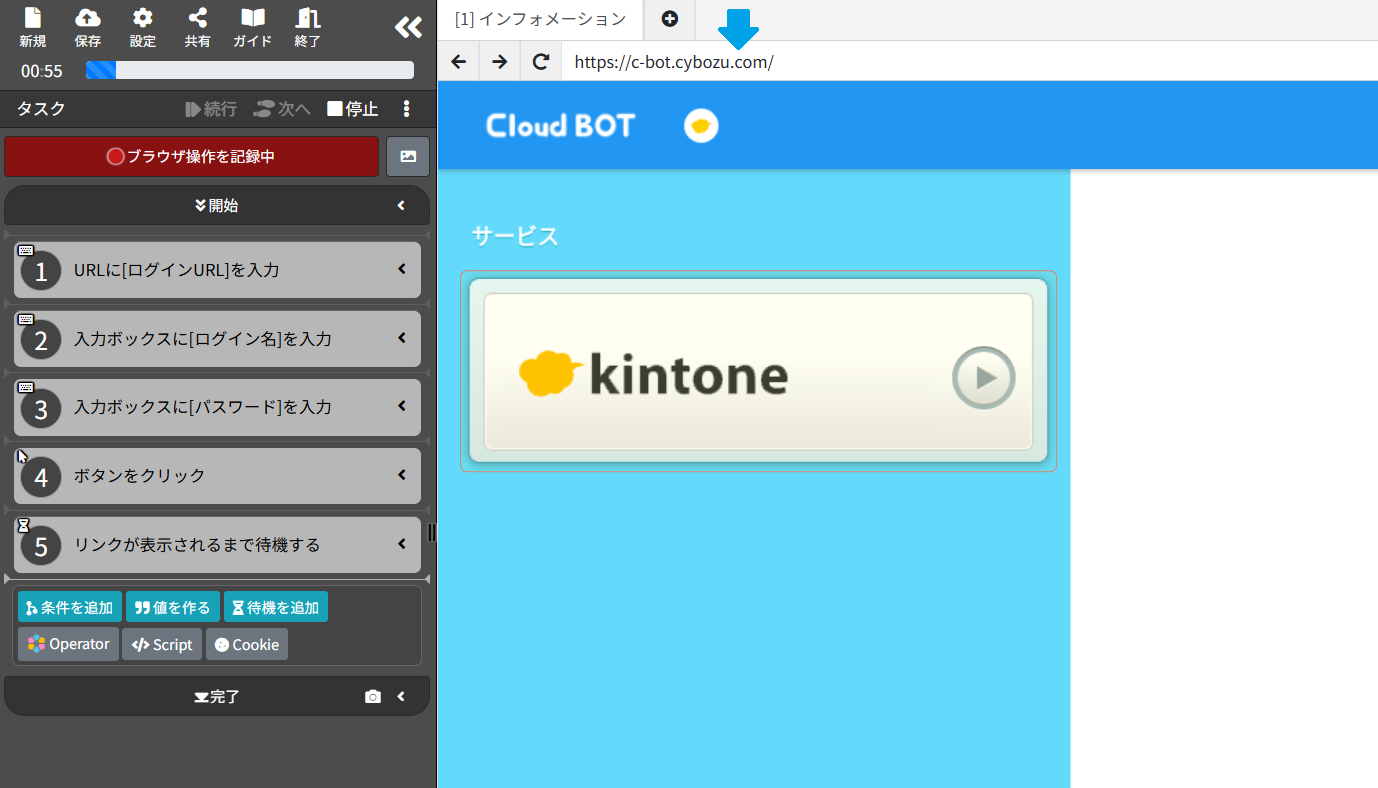The height and width of the screenshot is (788, 1378).
Task: Click the サービス heading text
Action: (x=515, y=236)
